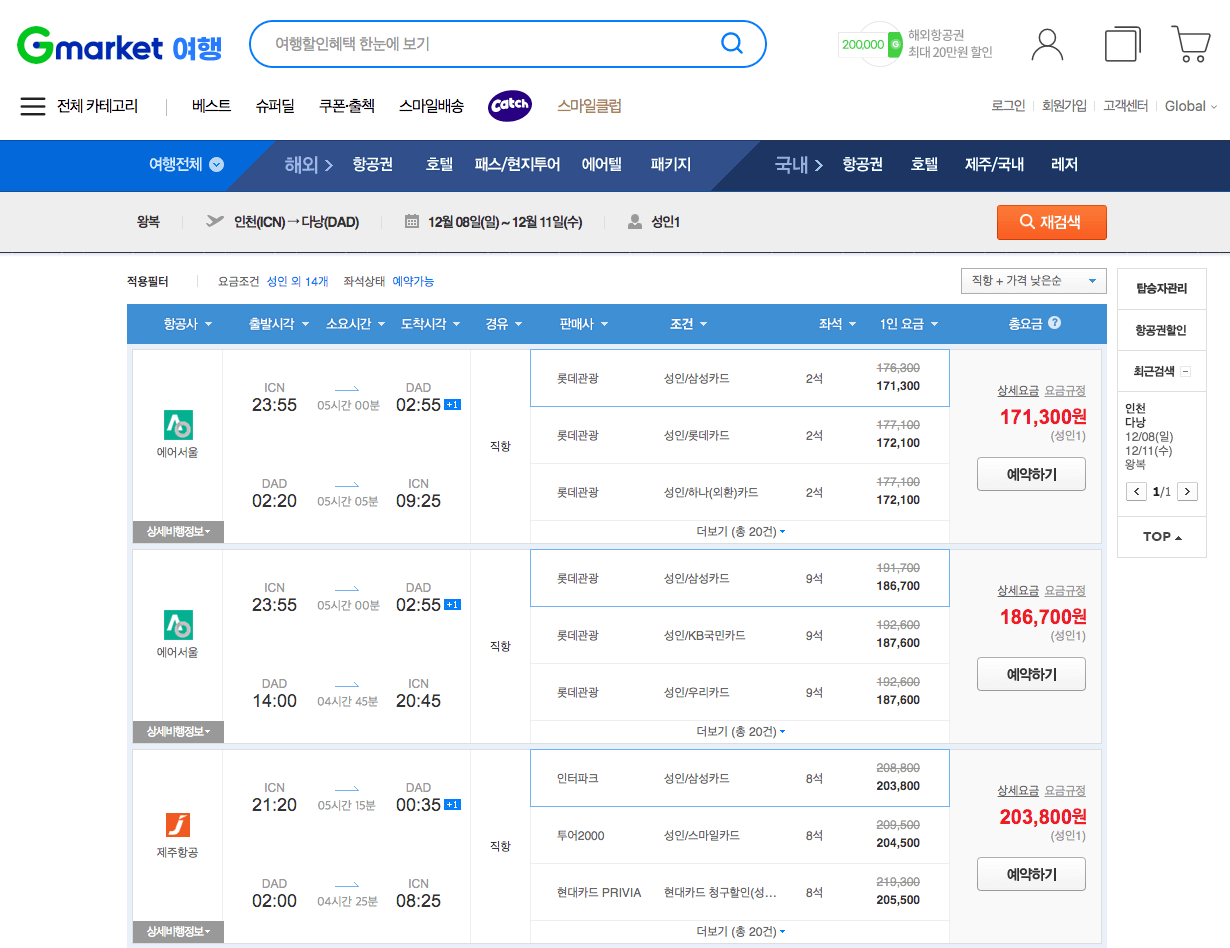Expand 더보기 (총 20건) in second result
The height and width of the screenshot is (948, 1230).
740,732
